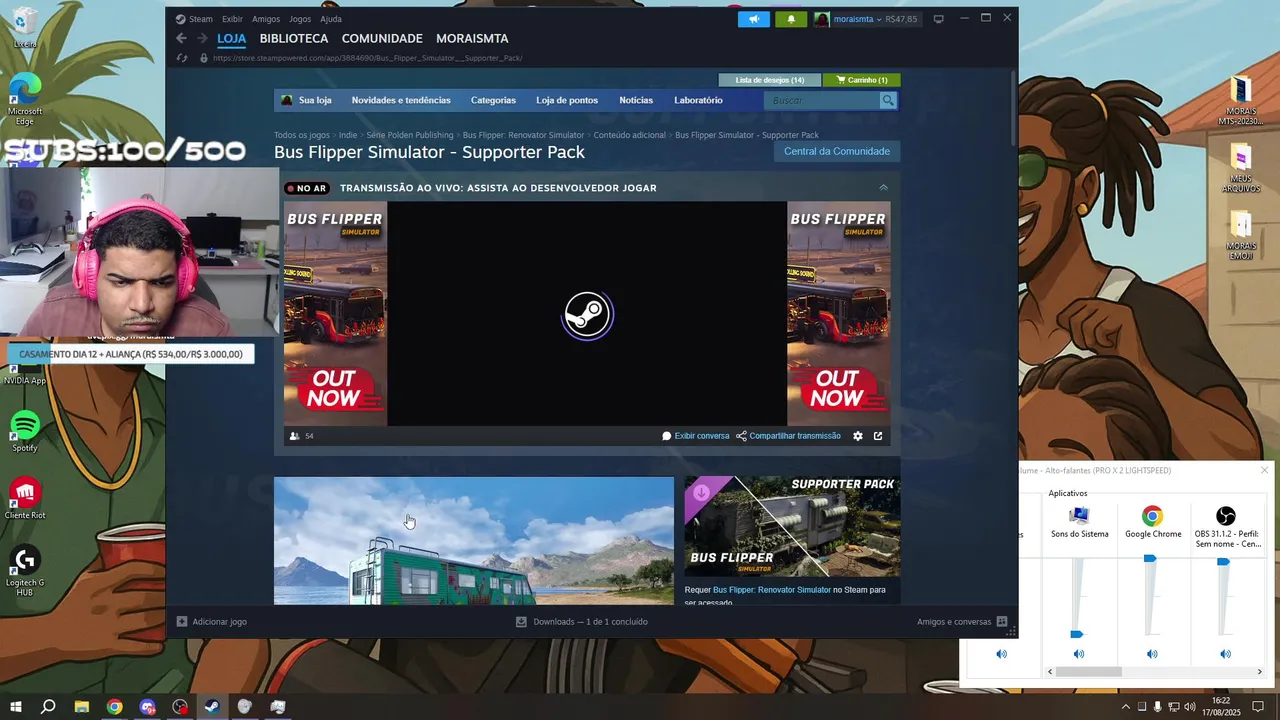Show hidden system tray icons
The width and height of the screenshot is (1280, 720).
pos(1125,707)
